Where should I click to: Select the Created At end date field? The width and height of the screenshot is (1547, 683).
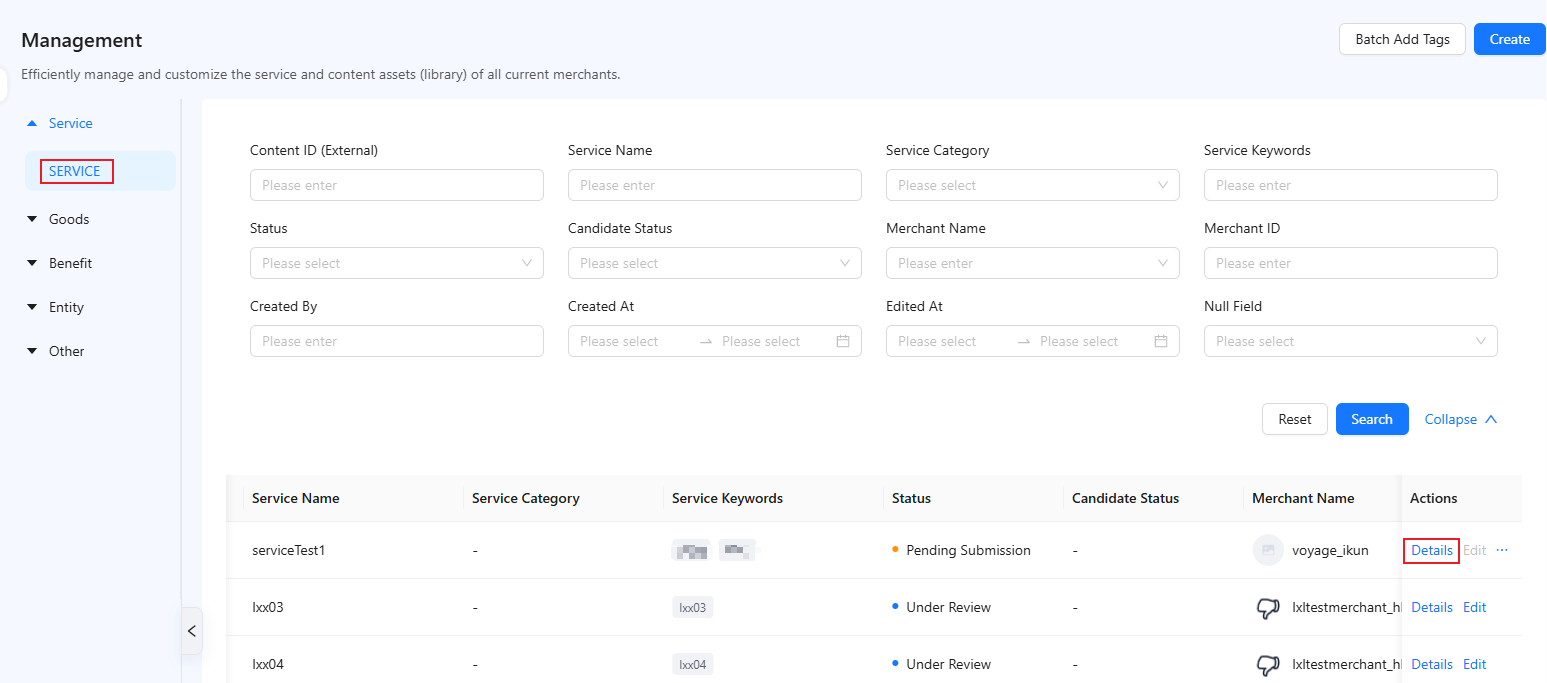click(774, 341)
